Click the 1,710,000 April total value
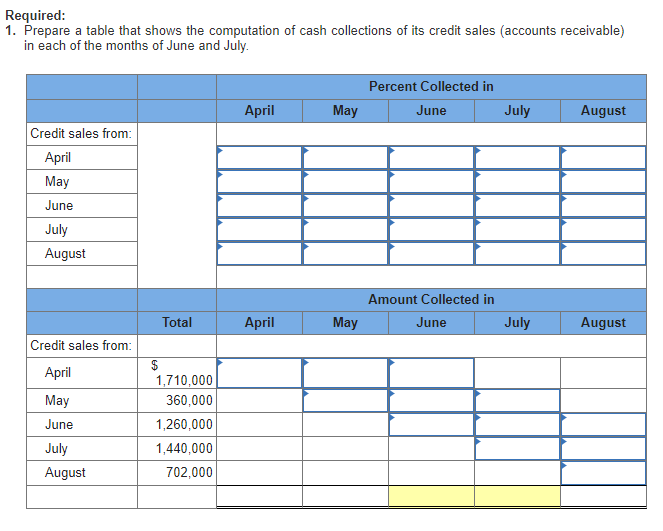 (184, 380)
